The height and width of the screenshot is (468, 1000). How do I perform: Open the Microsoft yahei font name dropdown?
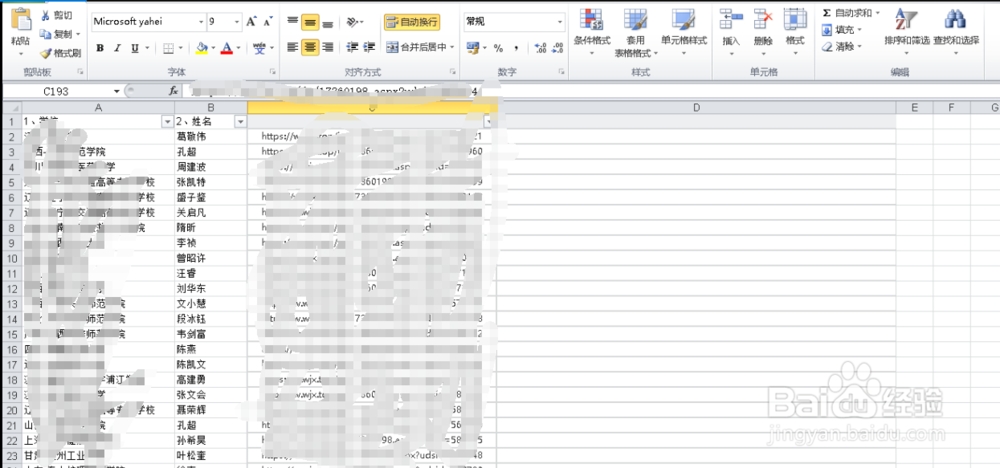coord(200,22)
